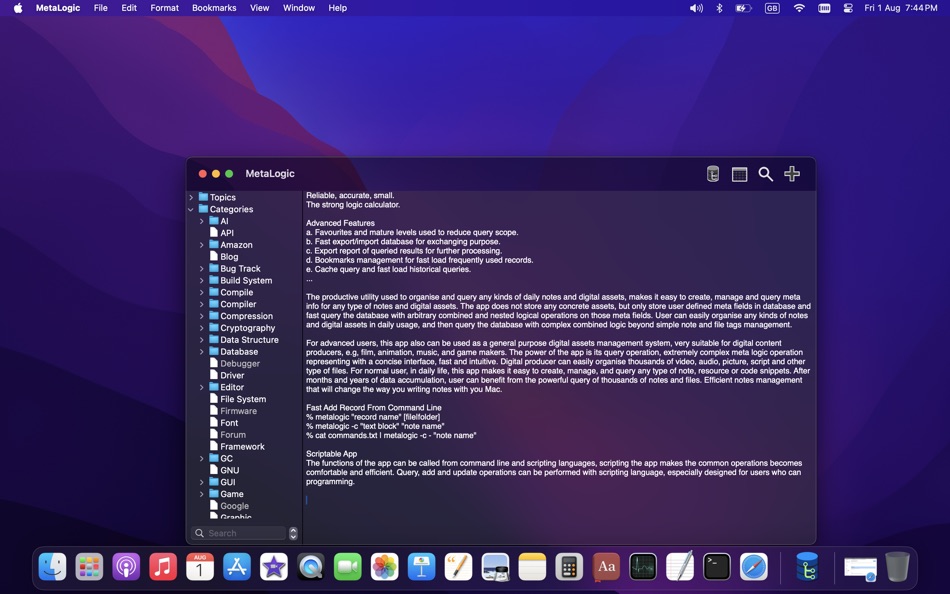Click the Bluetooth menu bar icon

tap(719, 8)
